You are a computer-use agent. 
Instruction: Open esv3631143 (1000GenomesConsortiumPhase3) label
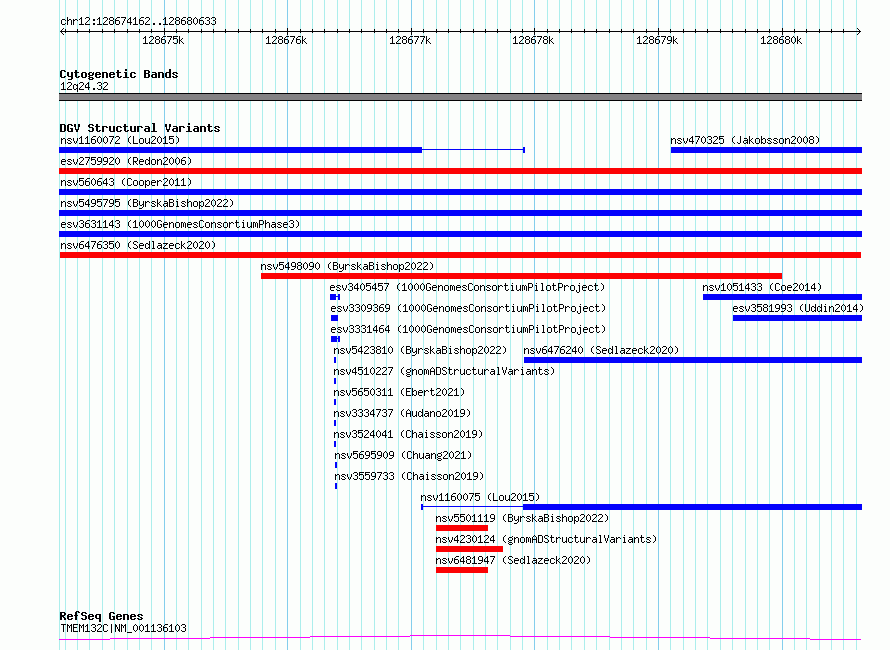(x=180, y=224)
